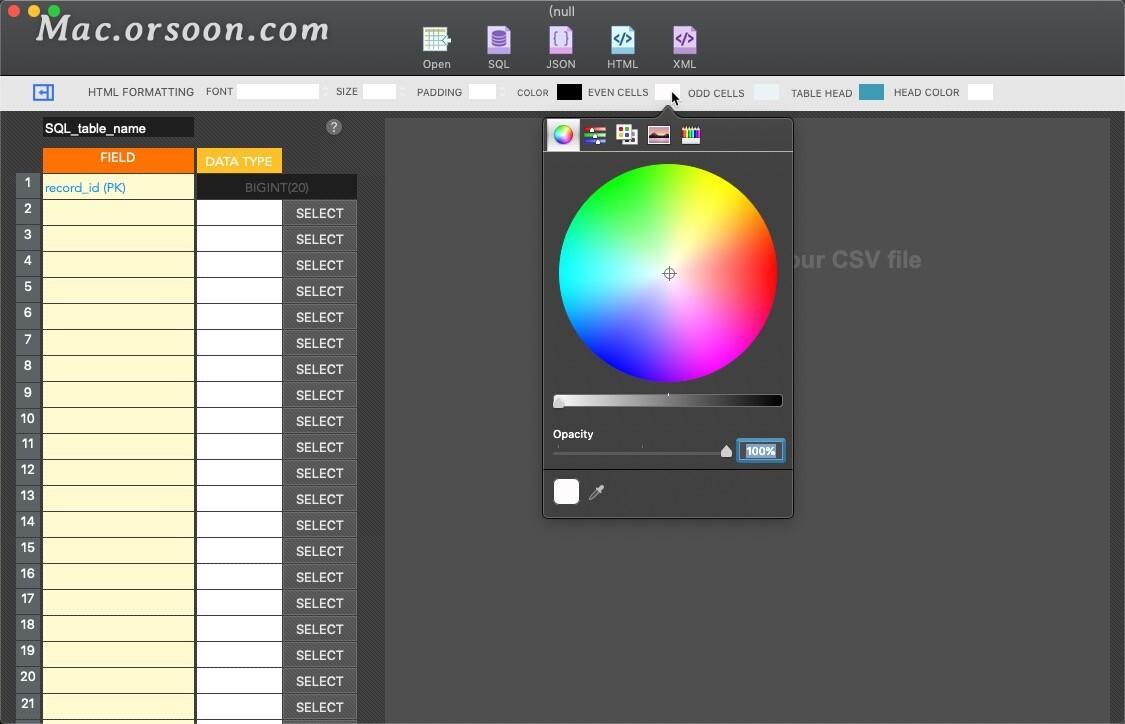This screenshot has height=724, width=1125.
Task: Click the FONT input field
Action: point(278,92)
